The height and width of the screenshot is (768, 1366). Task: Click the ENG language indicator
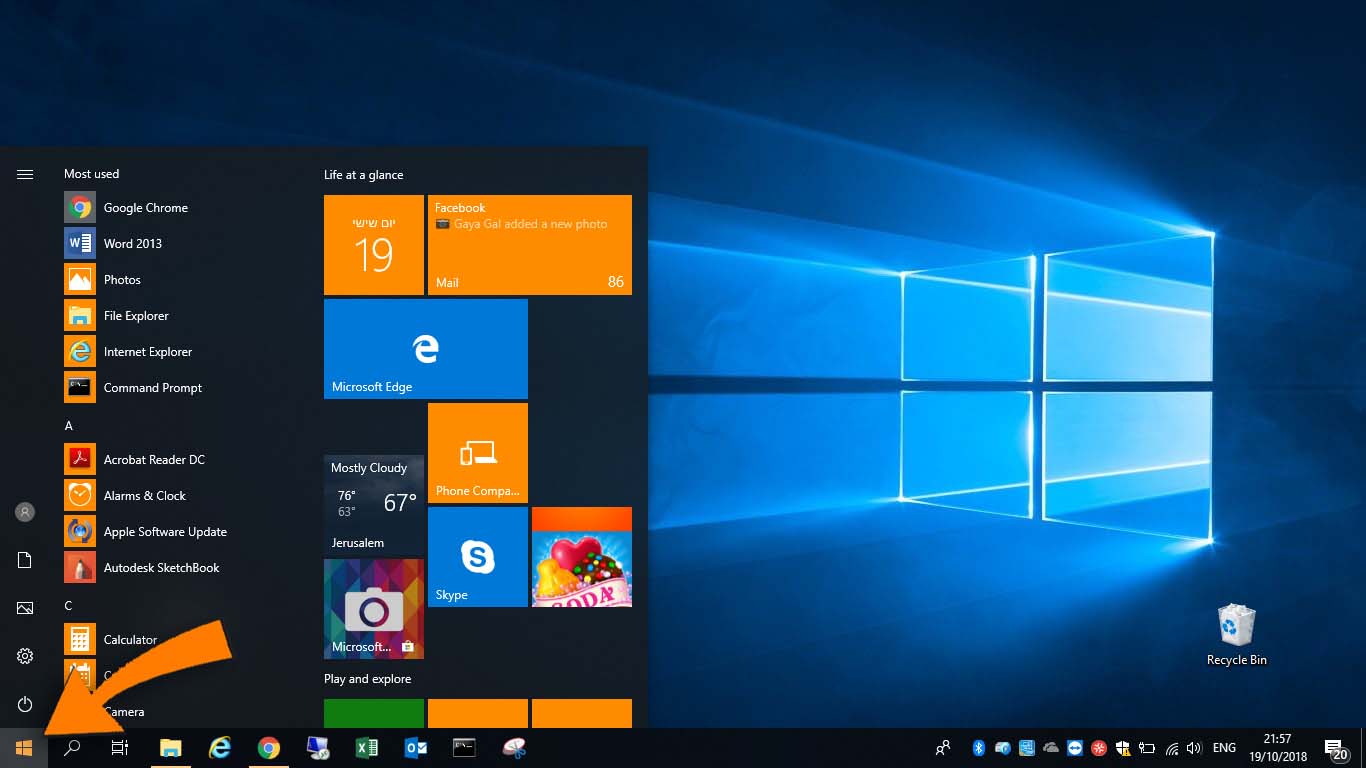point(1224,748)
